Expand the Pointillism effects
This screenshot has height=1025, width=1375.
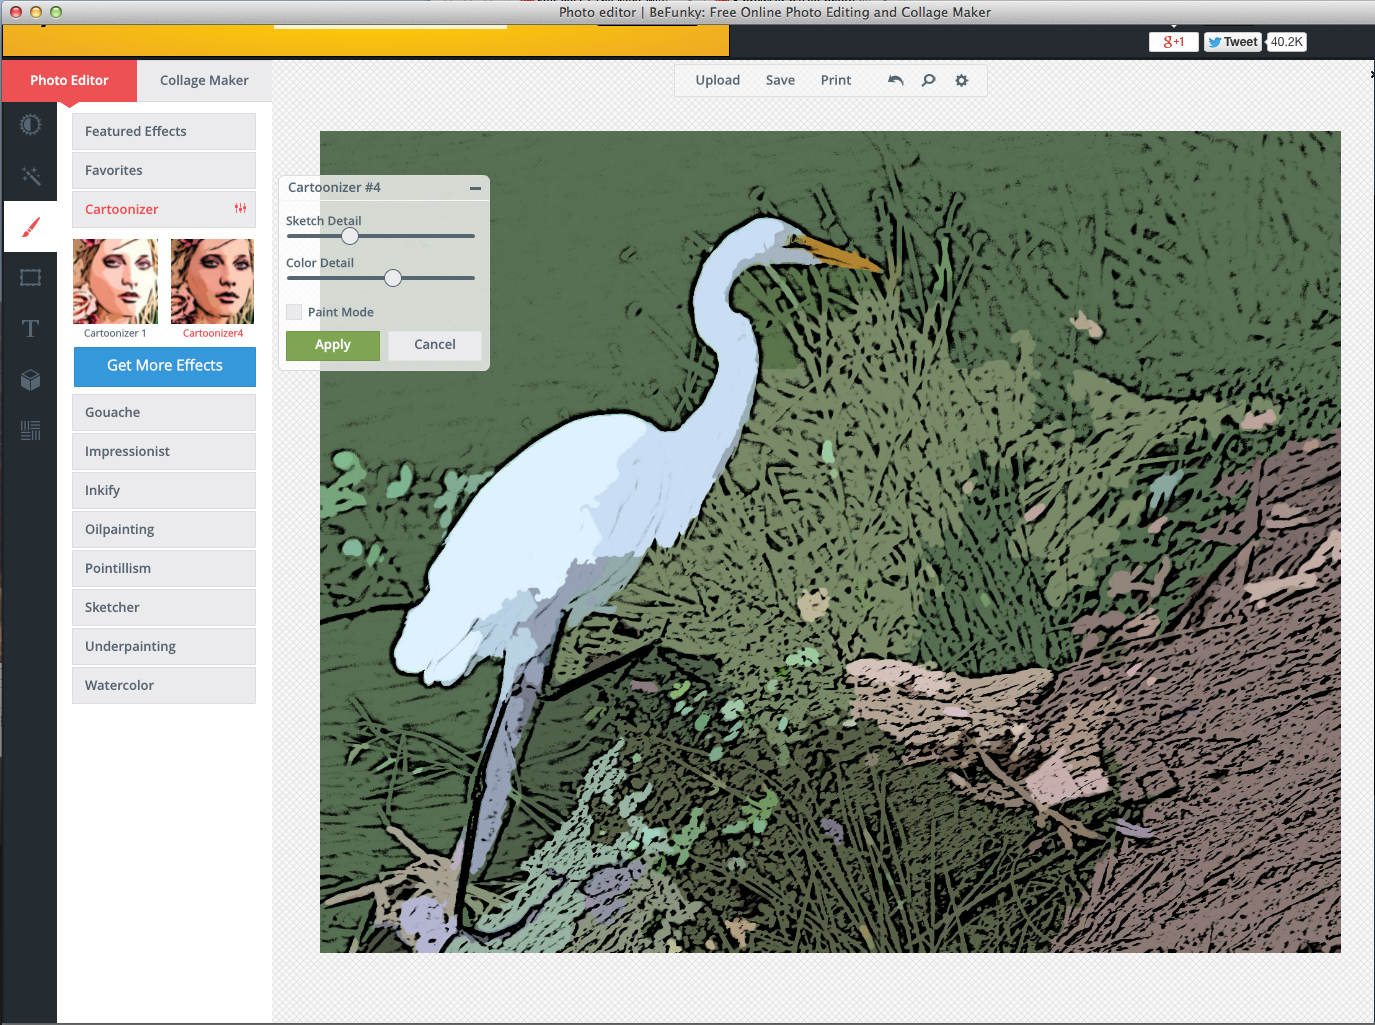tap(164, 568)
